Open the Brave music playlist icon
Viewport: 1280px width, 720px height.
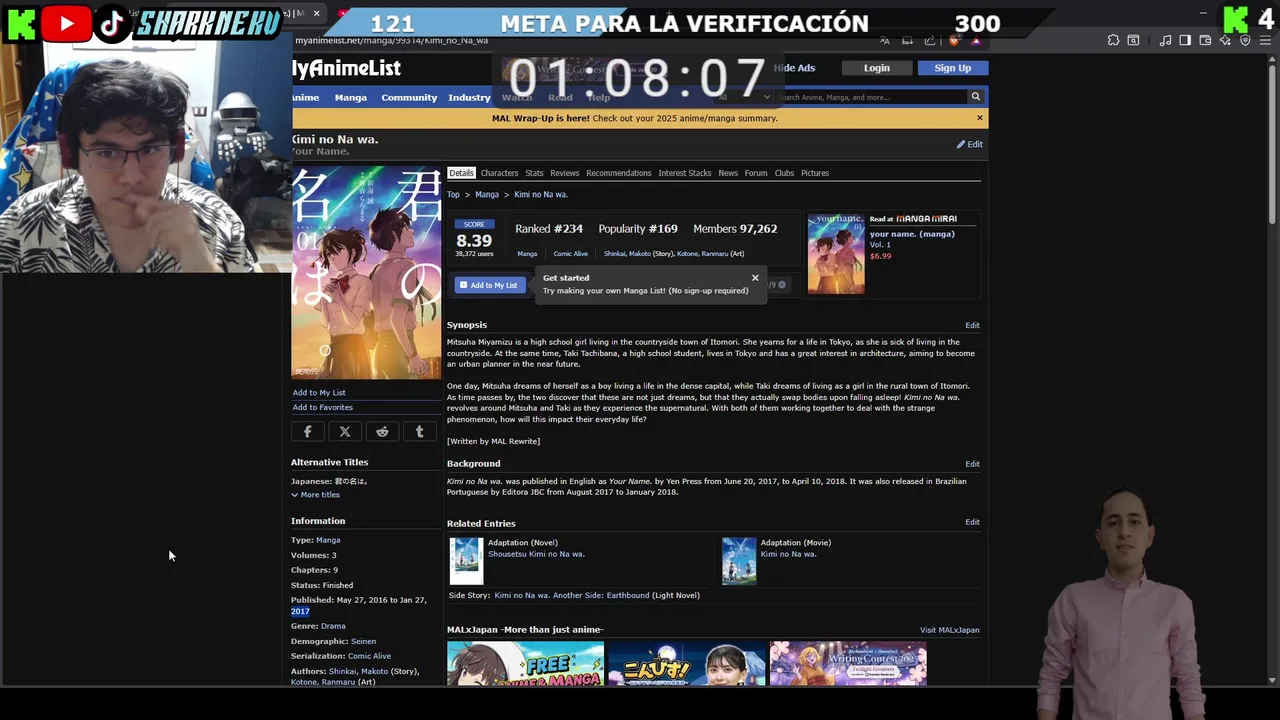(x=1165, y=40)
